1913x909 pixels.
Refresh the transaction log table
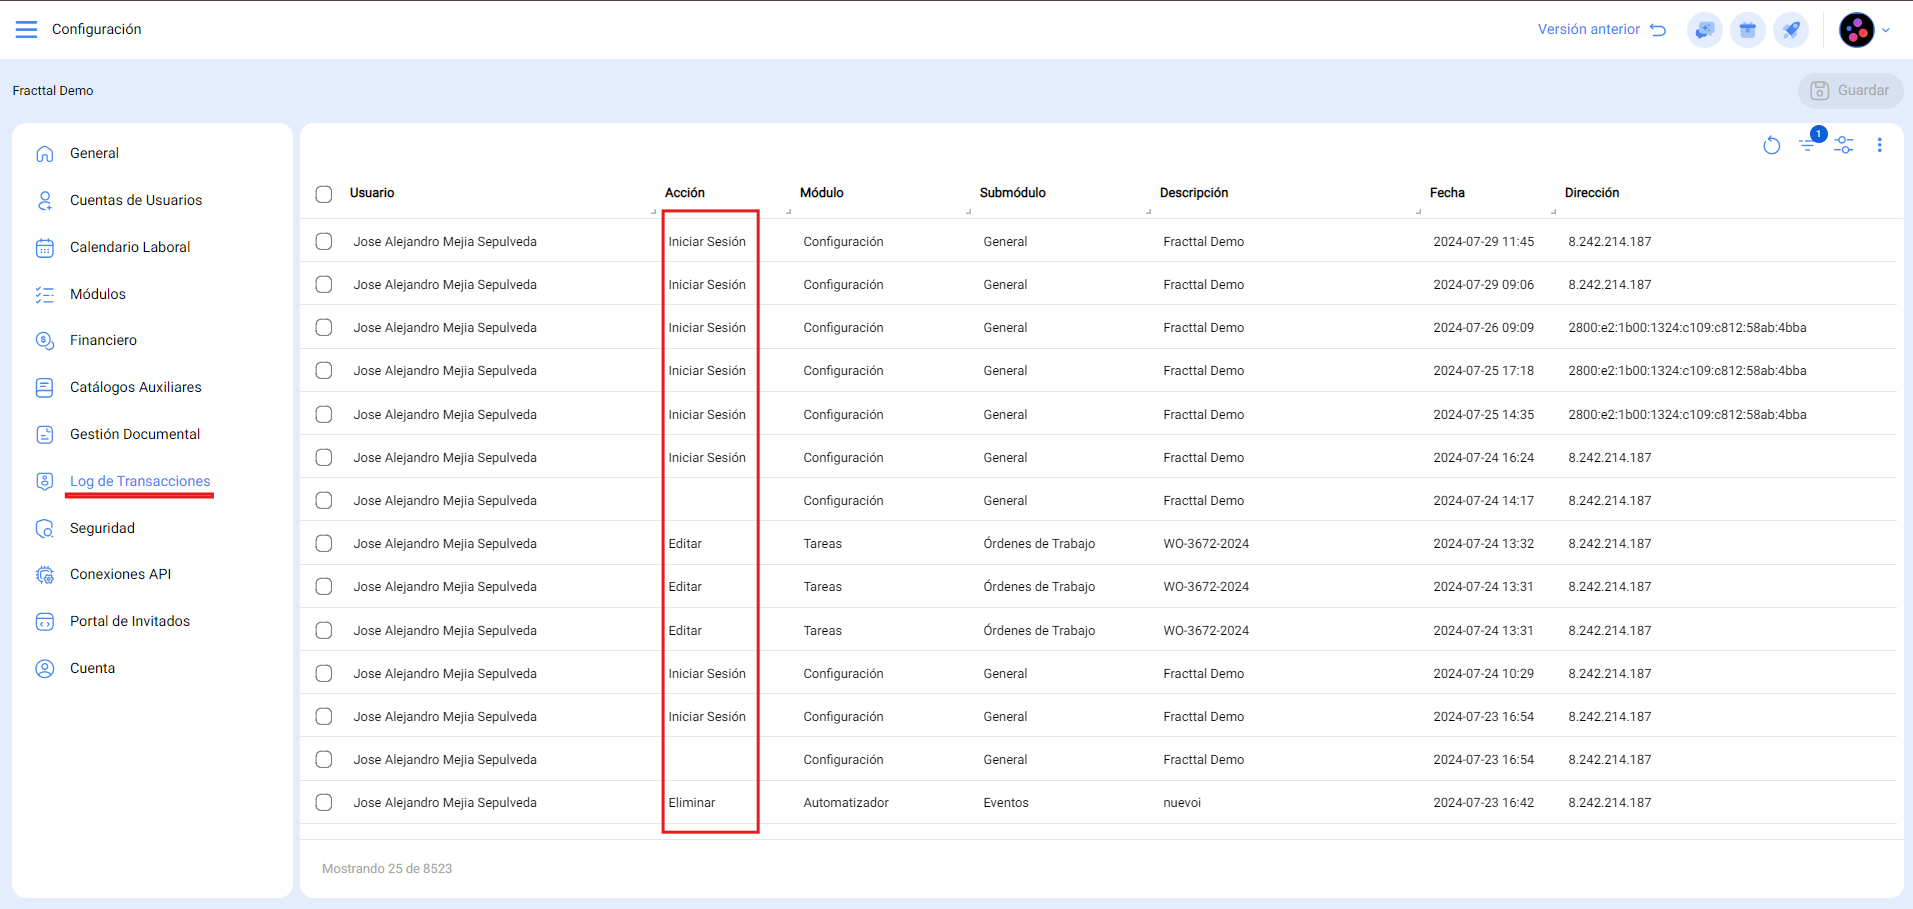(x=1771, y=146)
